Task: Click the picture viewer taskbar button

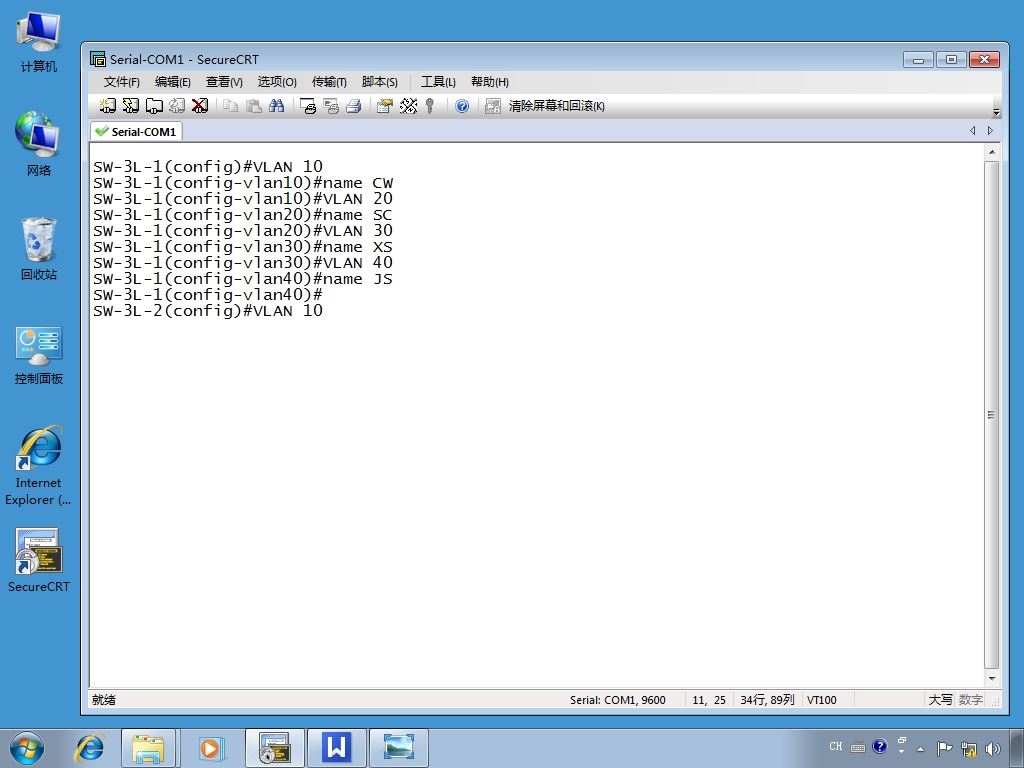Action: 399,748
